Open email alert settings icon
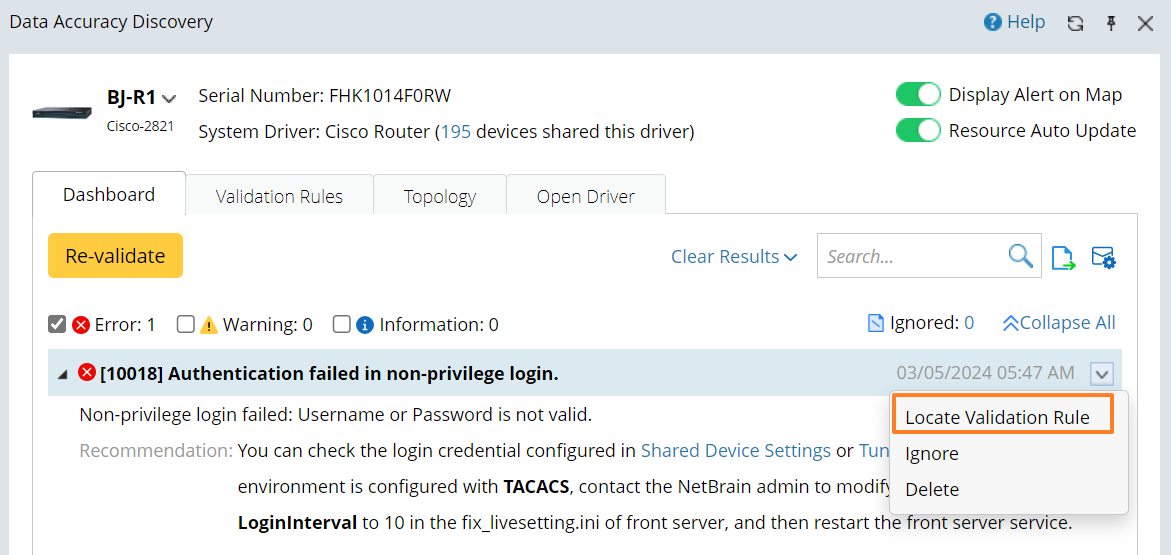The width and height of the screenshot is (1171, 555). pyautogui.click(x=1103, y=258)
